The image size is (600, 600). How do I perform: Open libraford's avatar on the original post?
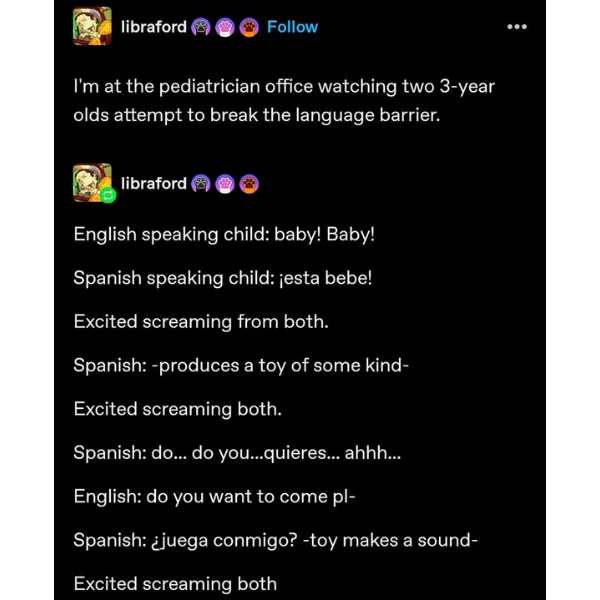pos(92,26)
